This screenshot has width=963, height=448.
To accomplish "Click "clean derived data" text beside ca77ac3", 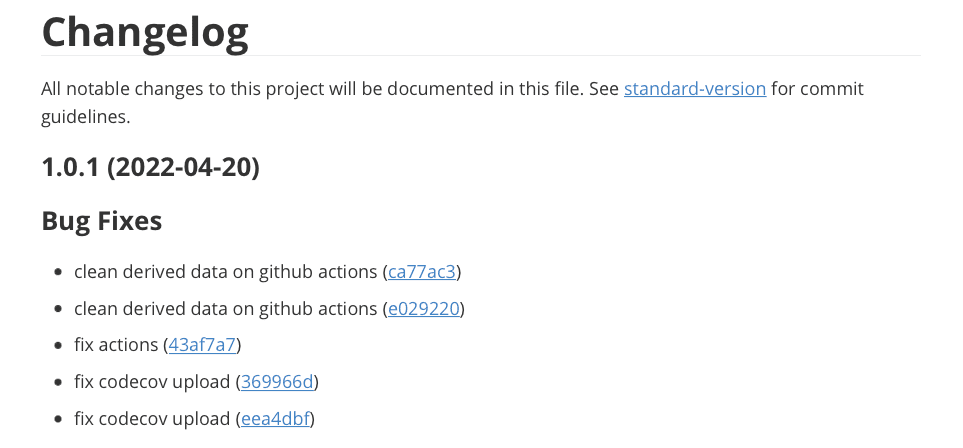I will (225, 271).
